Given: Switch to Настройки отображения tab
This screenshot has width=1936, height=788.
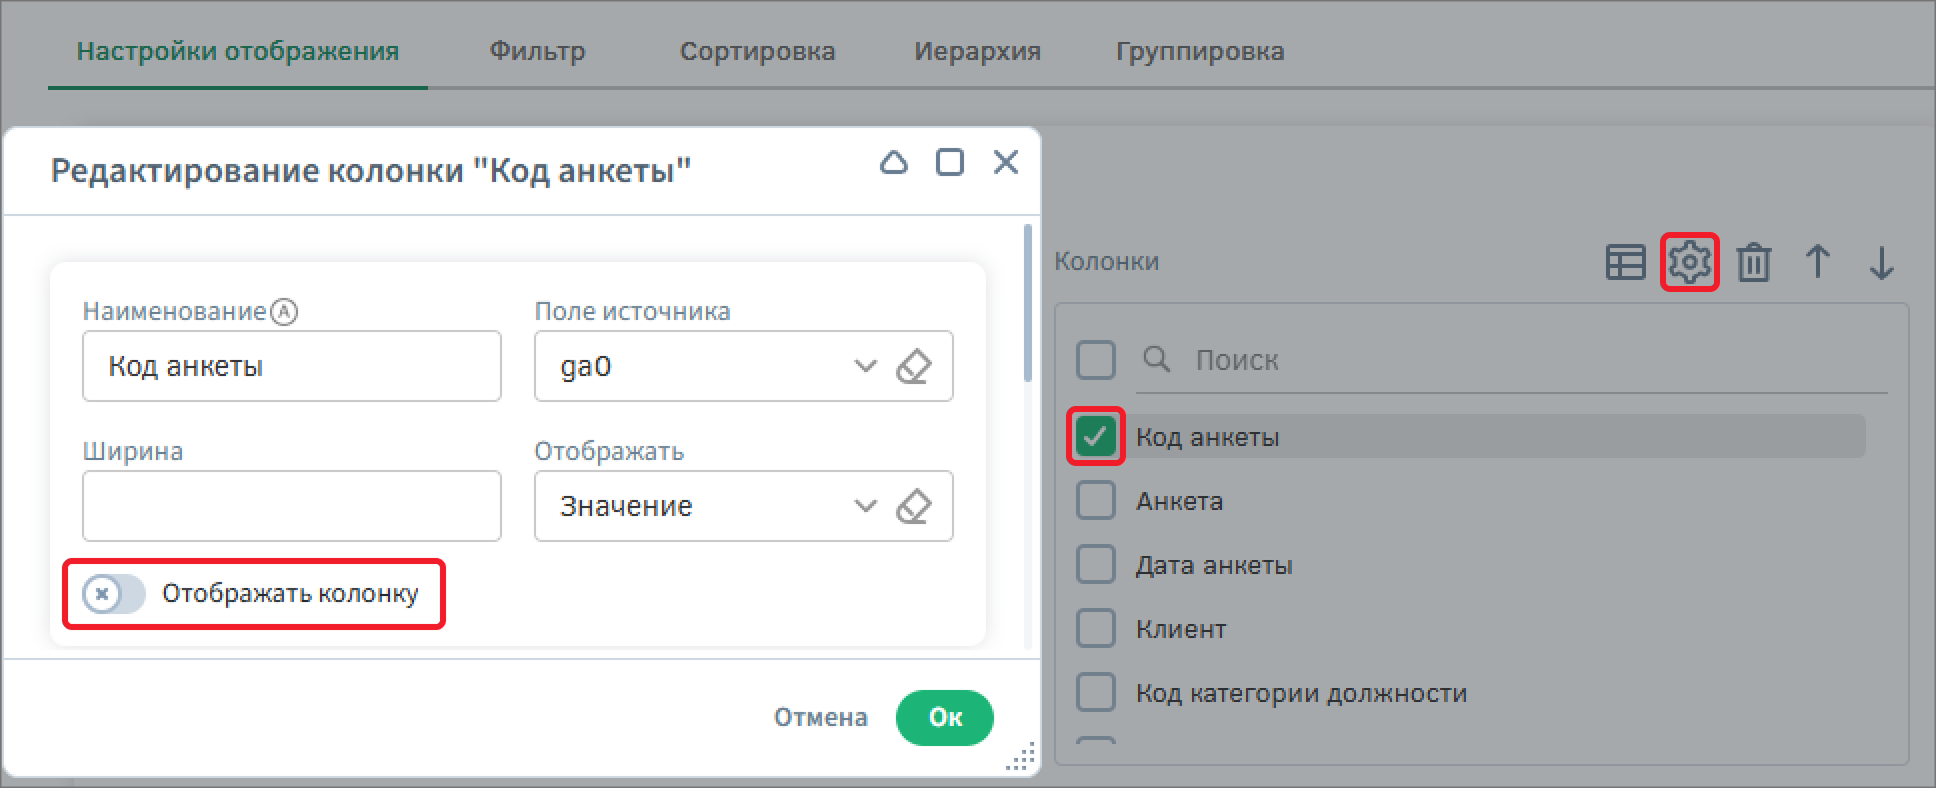Looking at the screenshot, I should pos(238,51).
